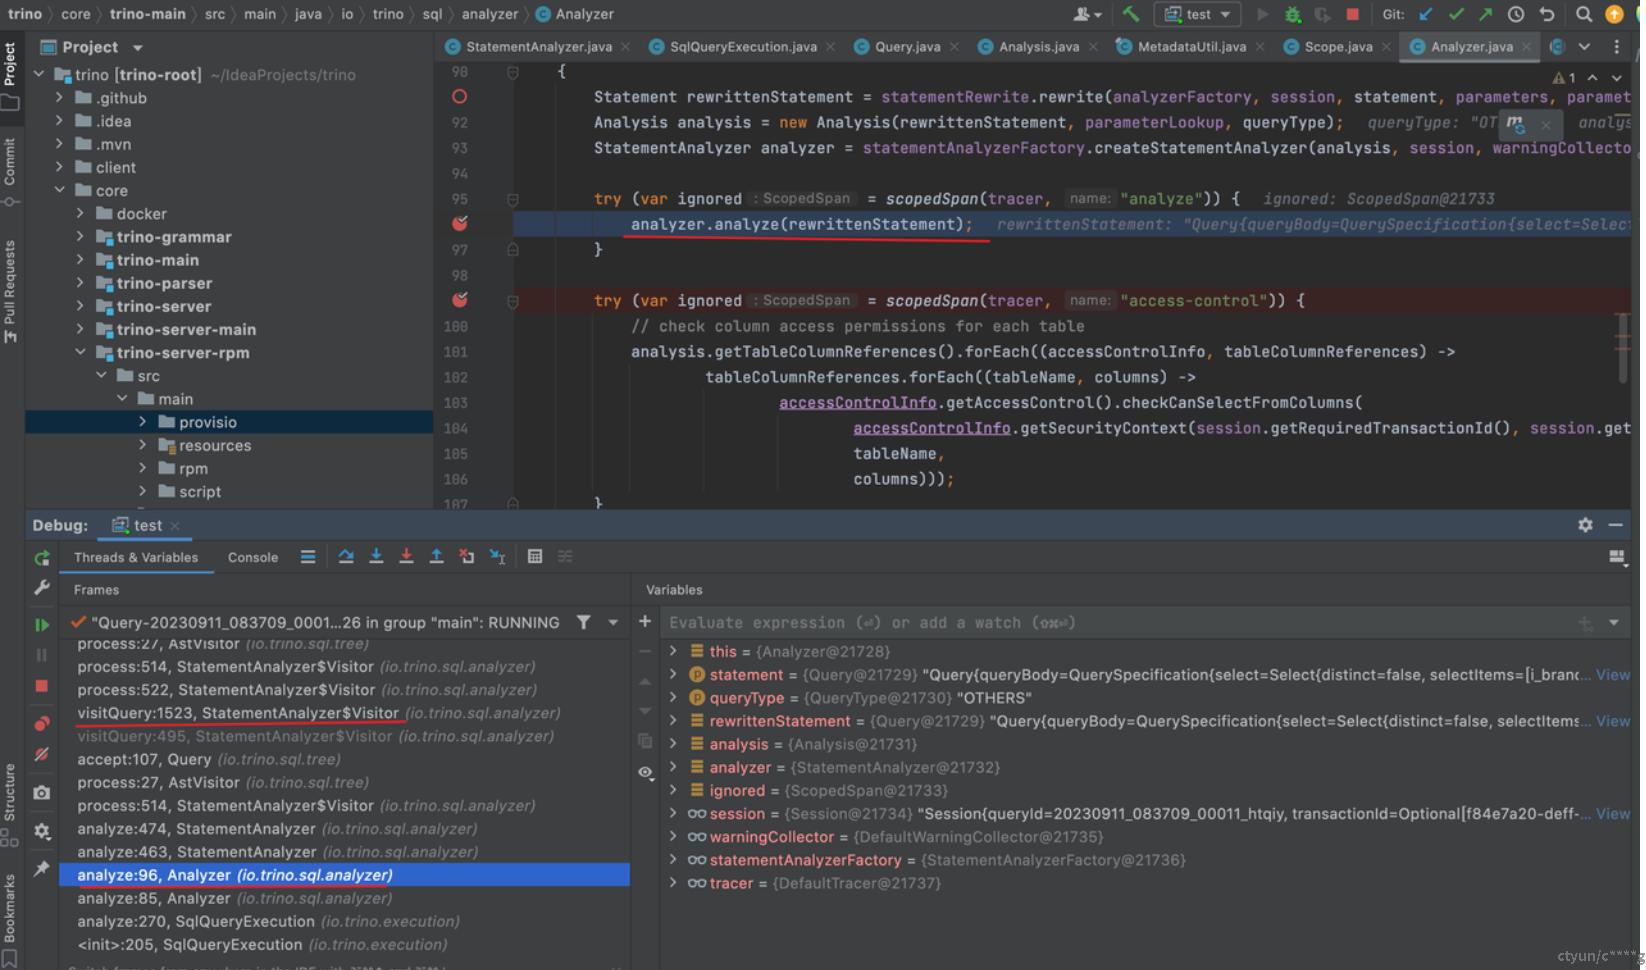
Task: Toggle breakpoint at analyzer.analyze line 96
Action: (459, 223)
